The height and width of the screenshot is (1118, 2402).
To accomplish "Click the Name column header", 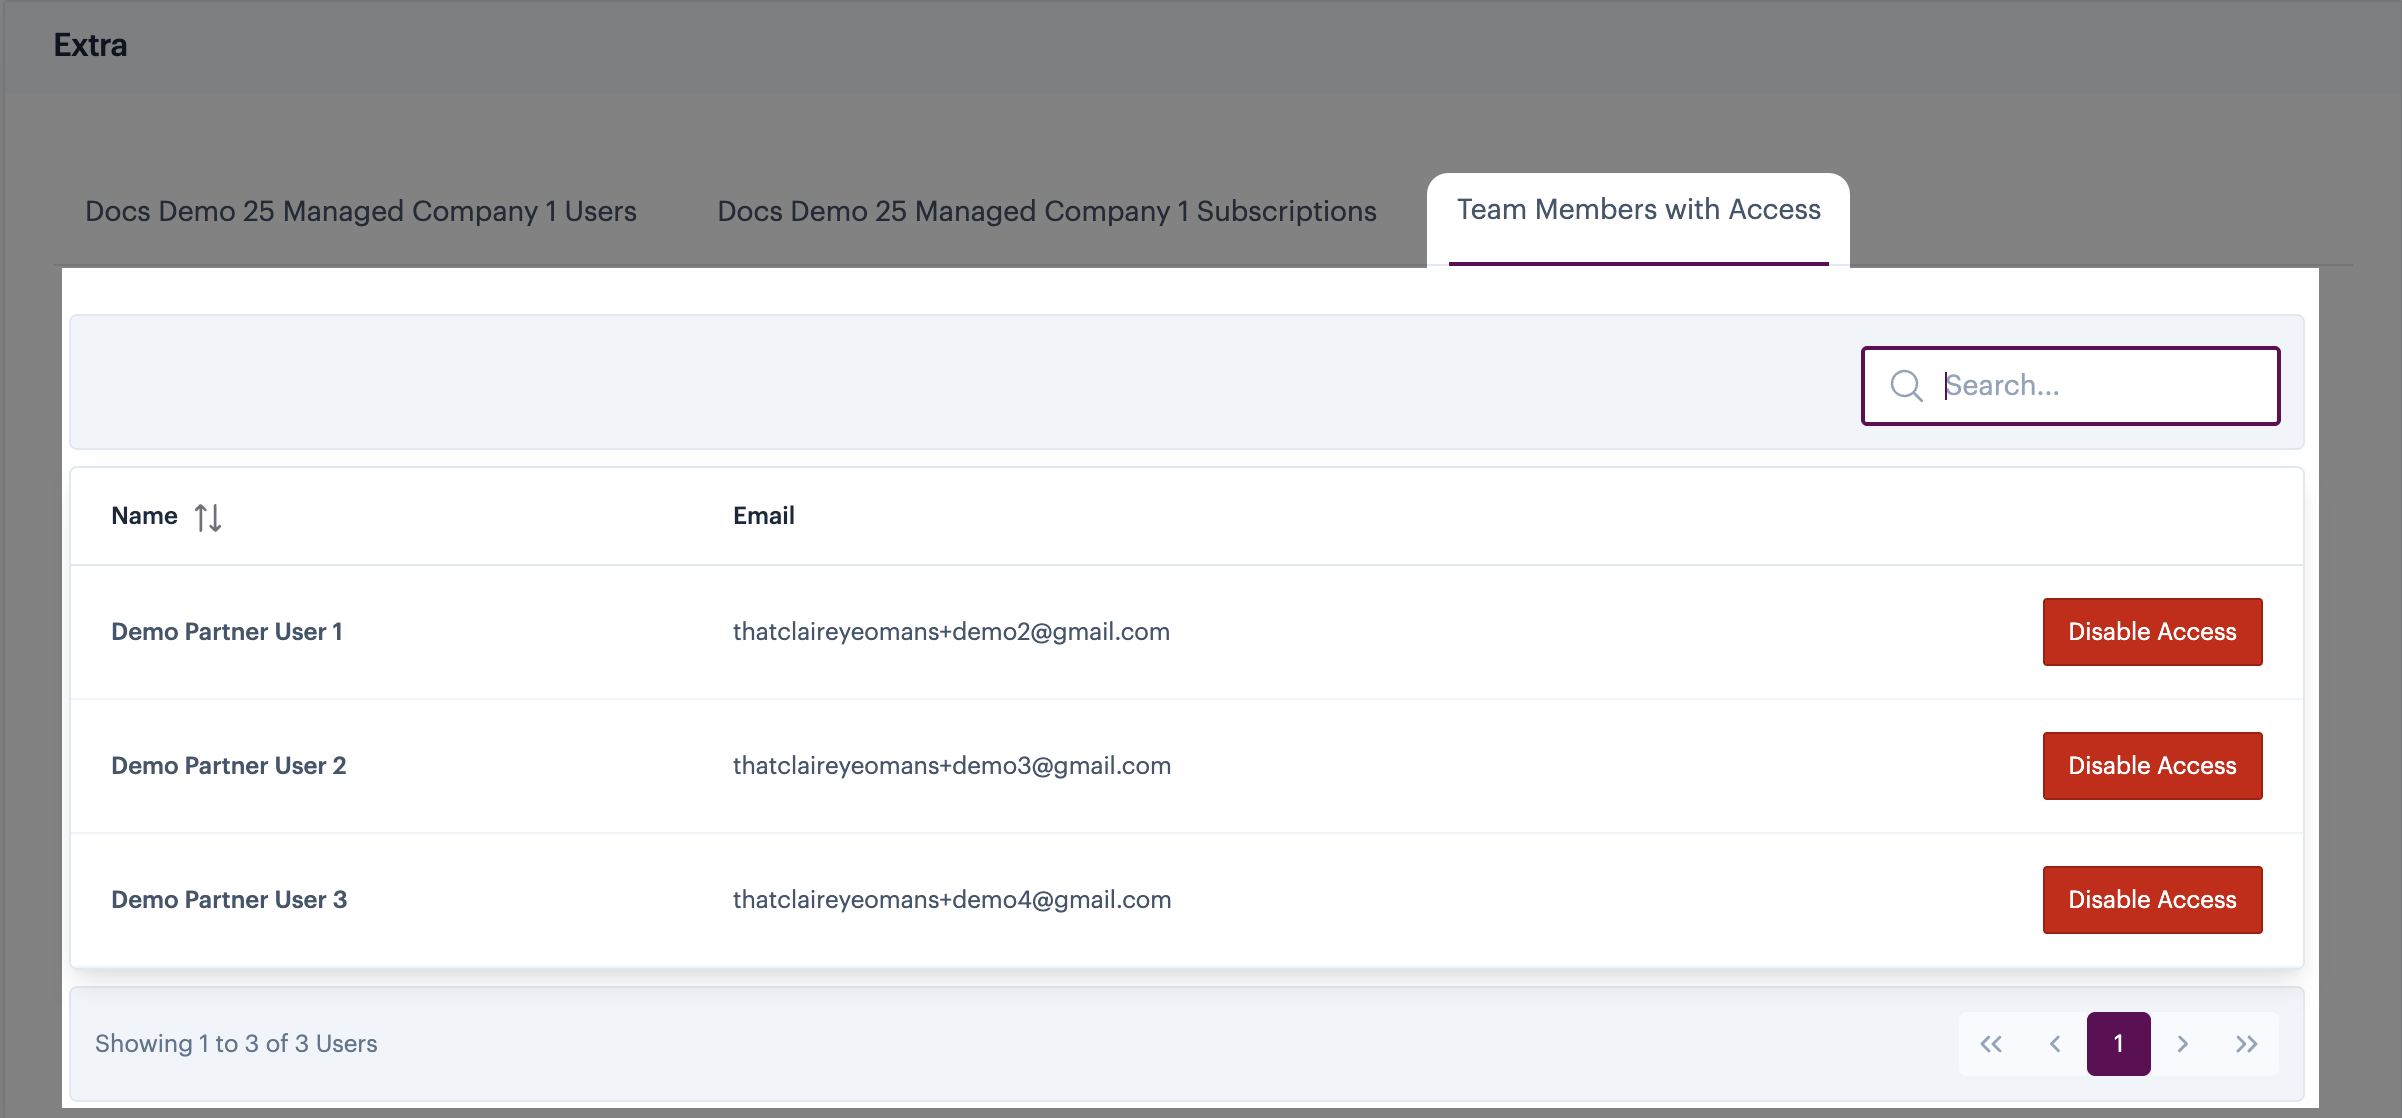I will tap(144, 516).
